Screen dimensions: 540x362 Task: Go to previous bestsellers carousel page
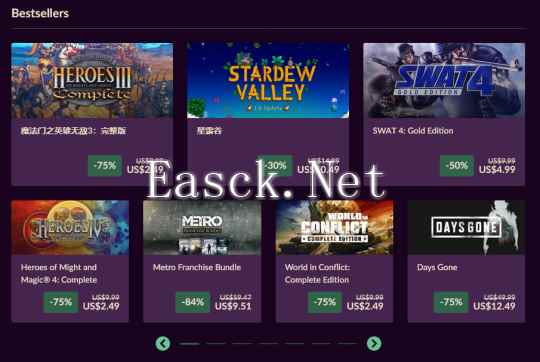[163, 343]
